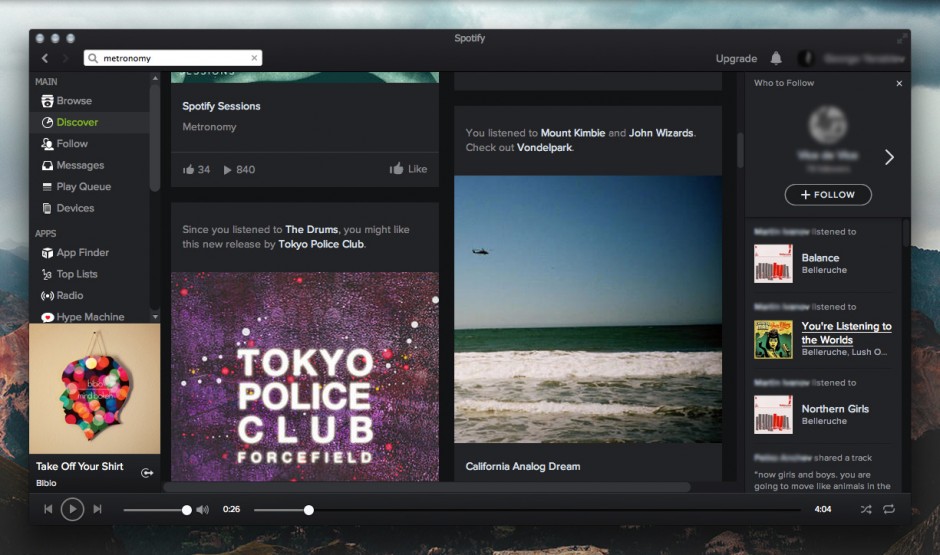Click the California Analog Dream title

523,466
